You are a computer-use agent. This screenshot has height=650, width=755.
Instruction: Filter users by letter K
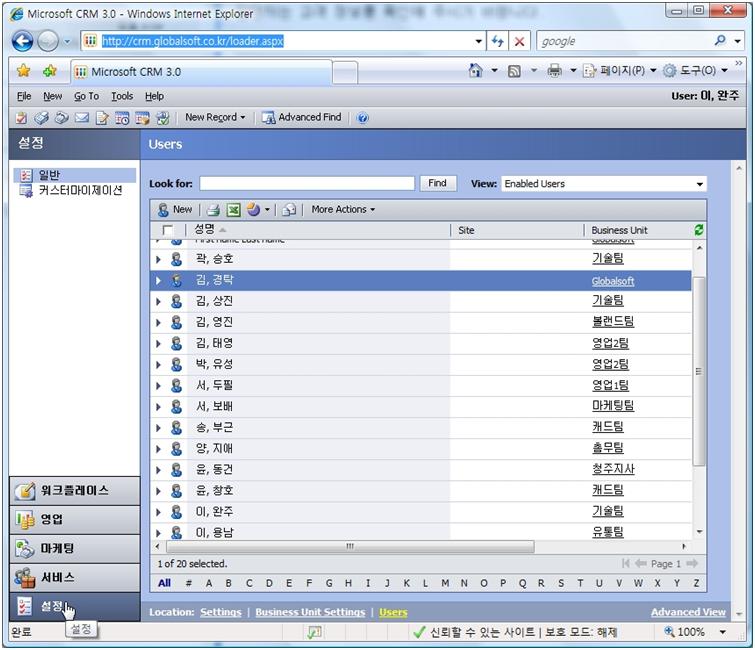pyautogui.click(x=406, y=583)
